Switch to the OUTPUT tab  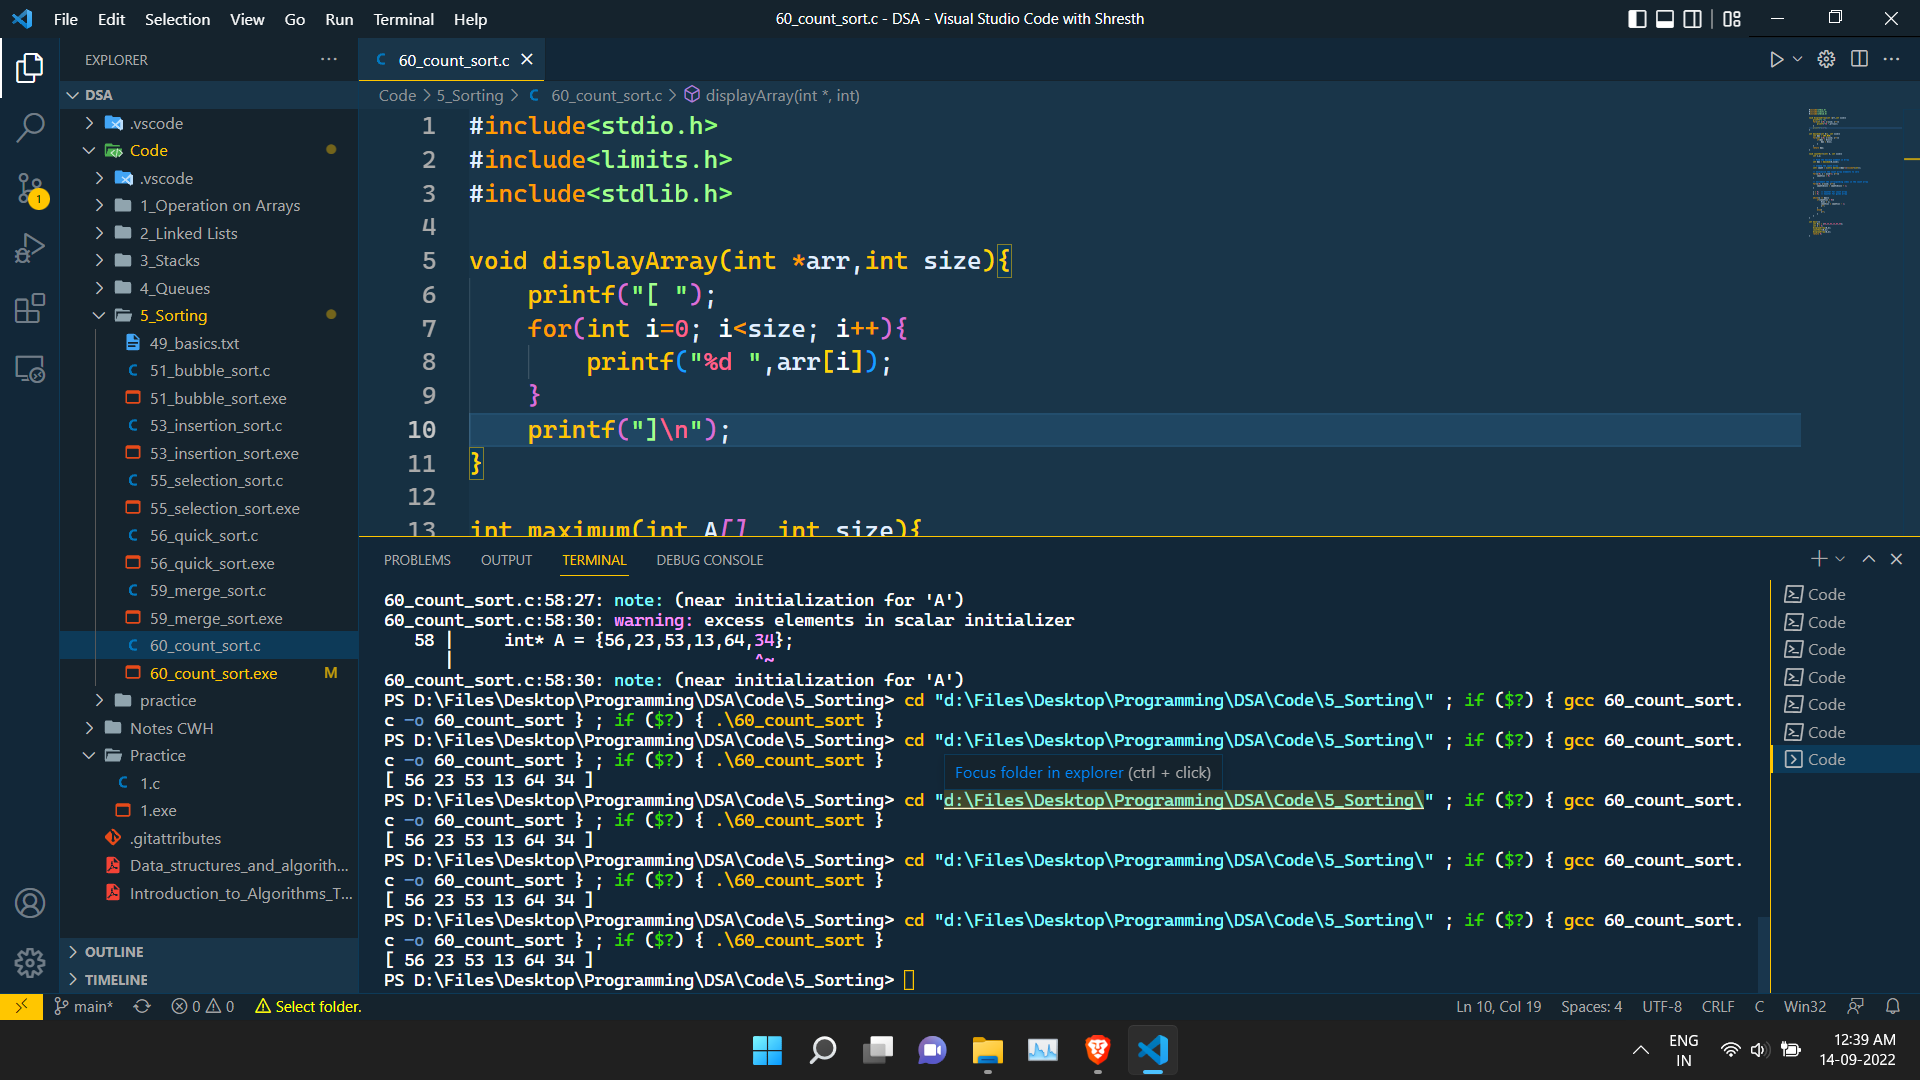(x=506, y=560)
